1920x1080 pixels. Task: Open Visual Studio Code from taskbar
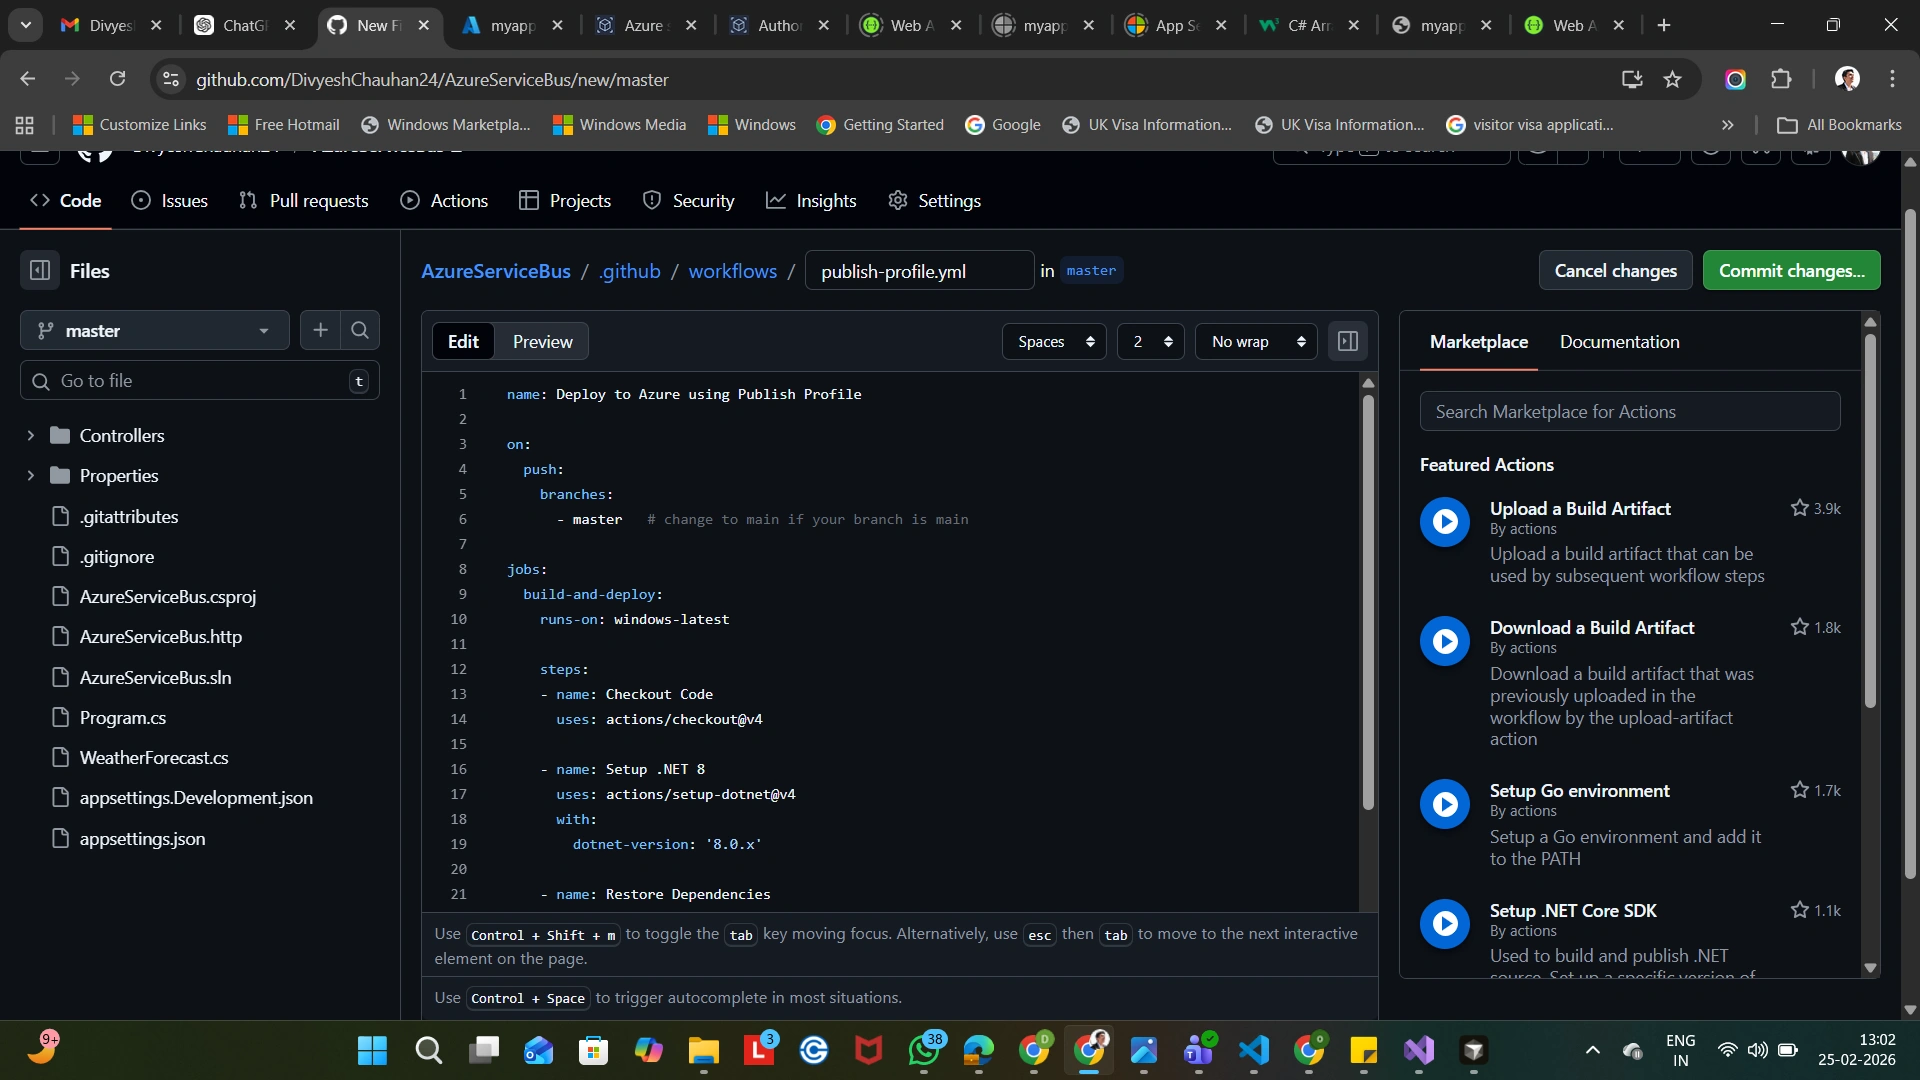tap(1254, 1050)
